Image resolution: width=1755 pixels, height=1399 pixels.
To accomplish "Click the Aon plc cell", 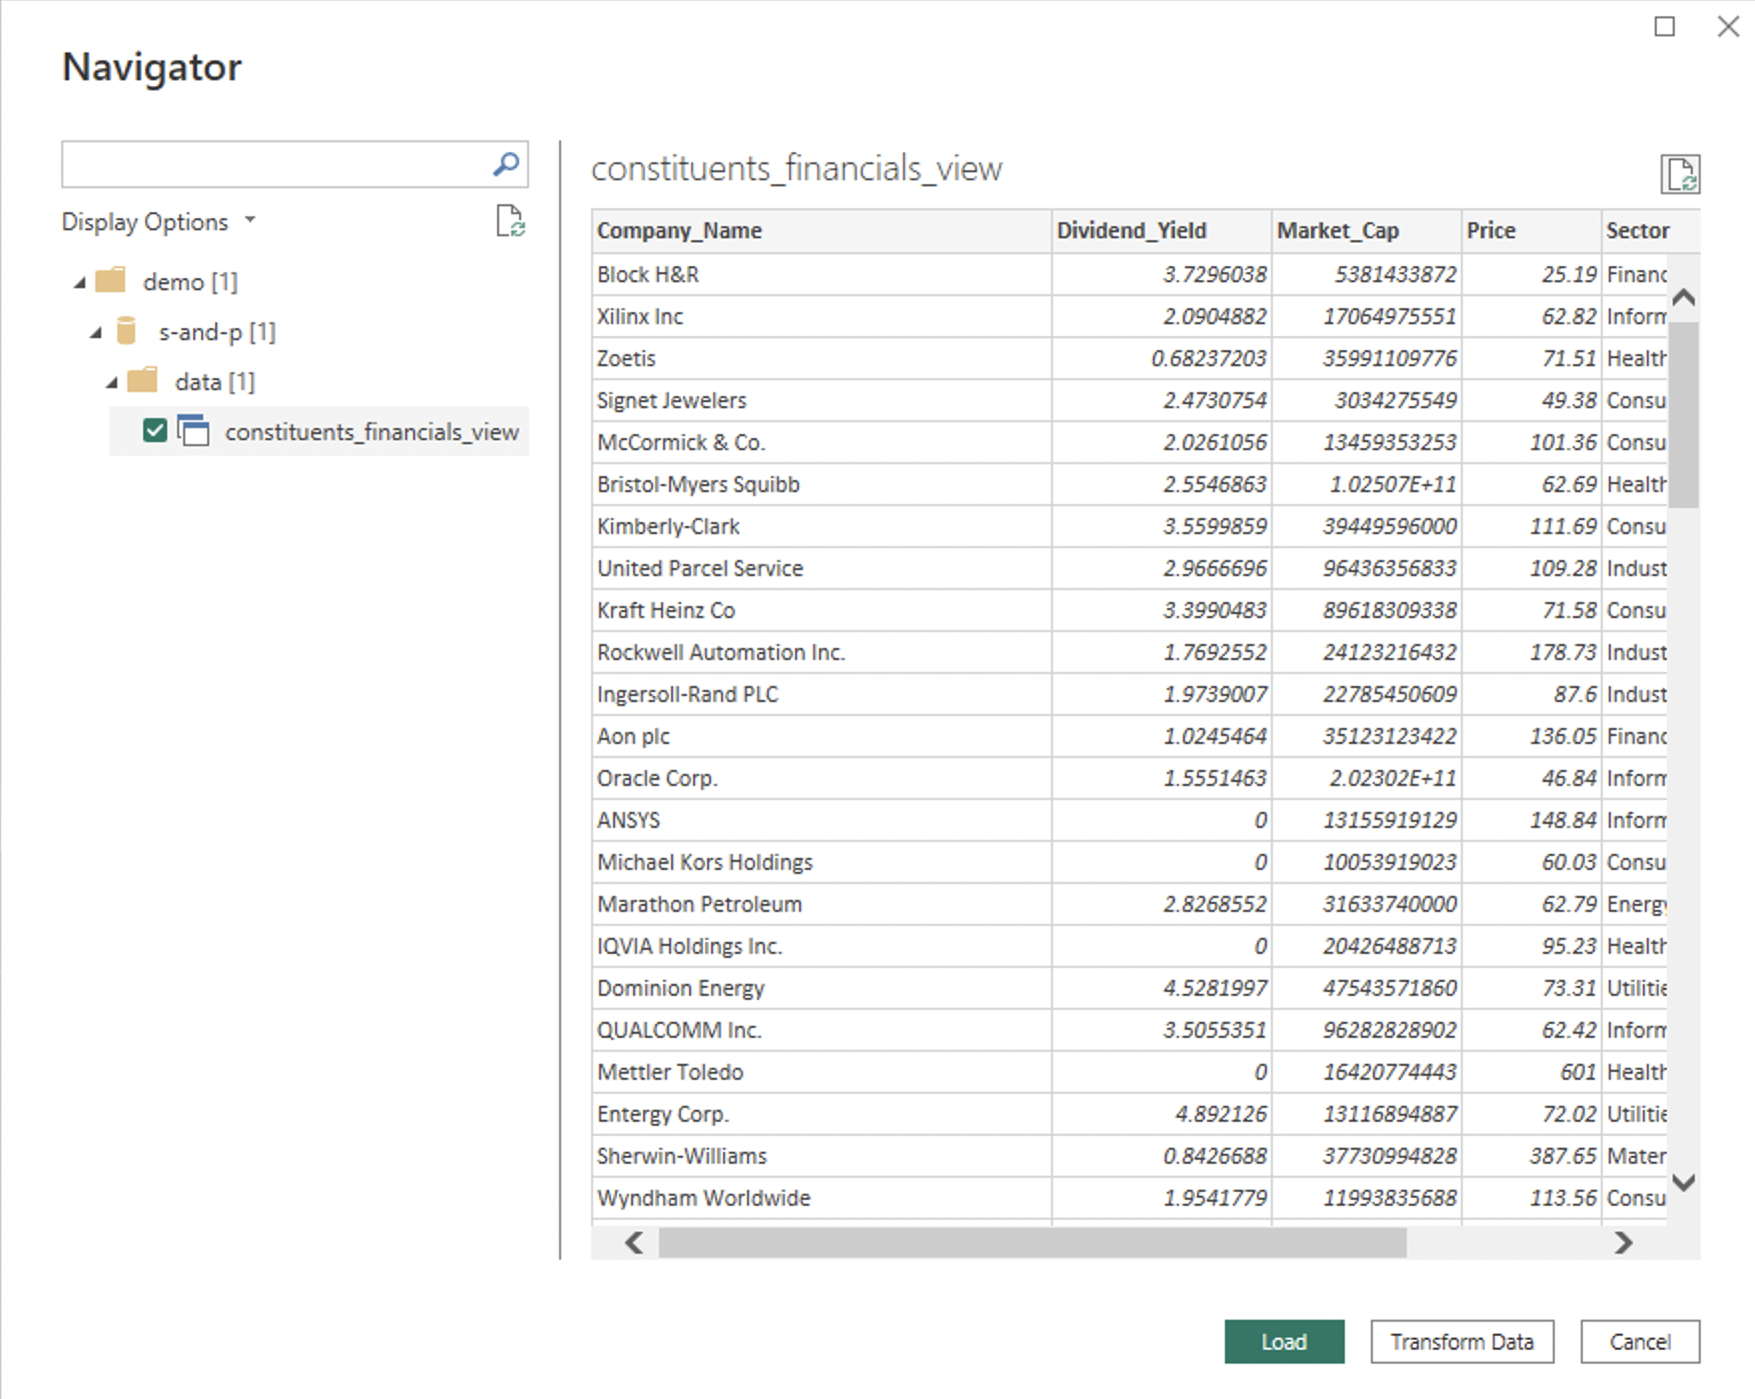I will pyautogui.click(x=821, y=736).
